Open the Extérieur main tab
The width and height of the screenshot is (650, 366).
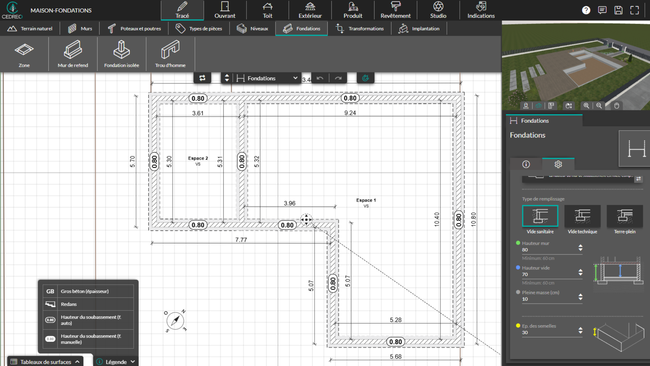pos(310,10)
